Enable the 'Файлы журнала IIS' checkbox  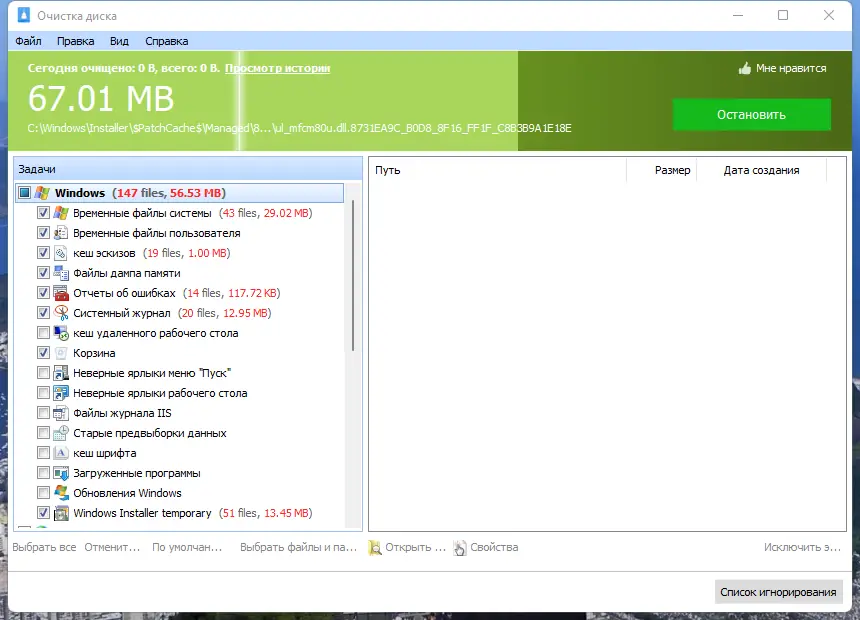[x=43, y=412]
